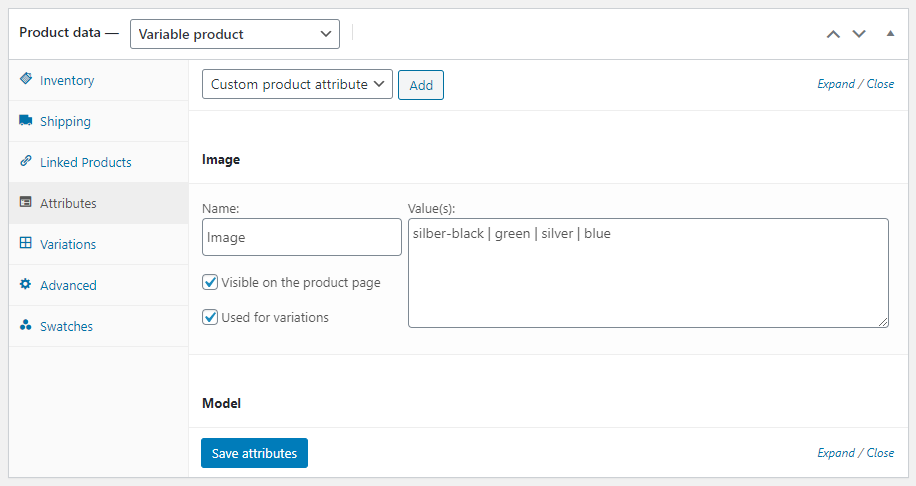Click the Advanced gear icon
Image resolution: width=916 pixels, height=486 pixels.
tap(26, 285)
